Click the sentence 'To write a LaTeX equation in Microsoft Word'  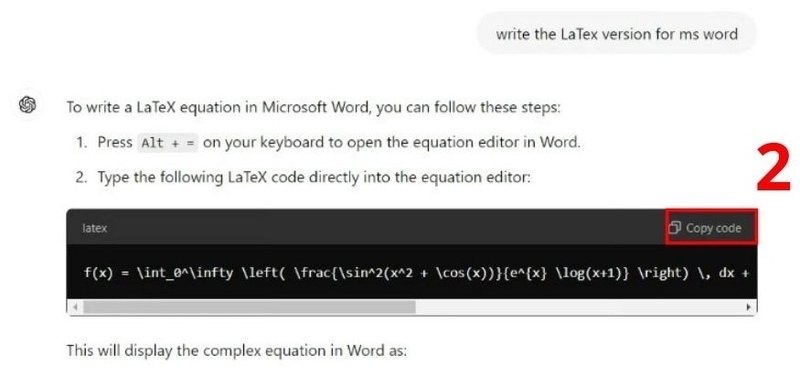217,108
